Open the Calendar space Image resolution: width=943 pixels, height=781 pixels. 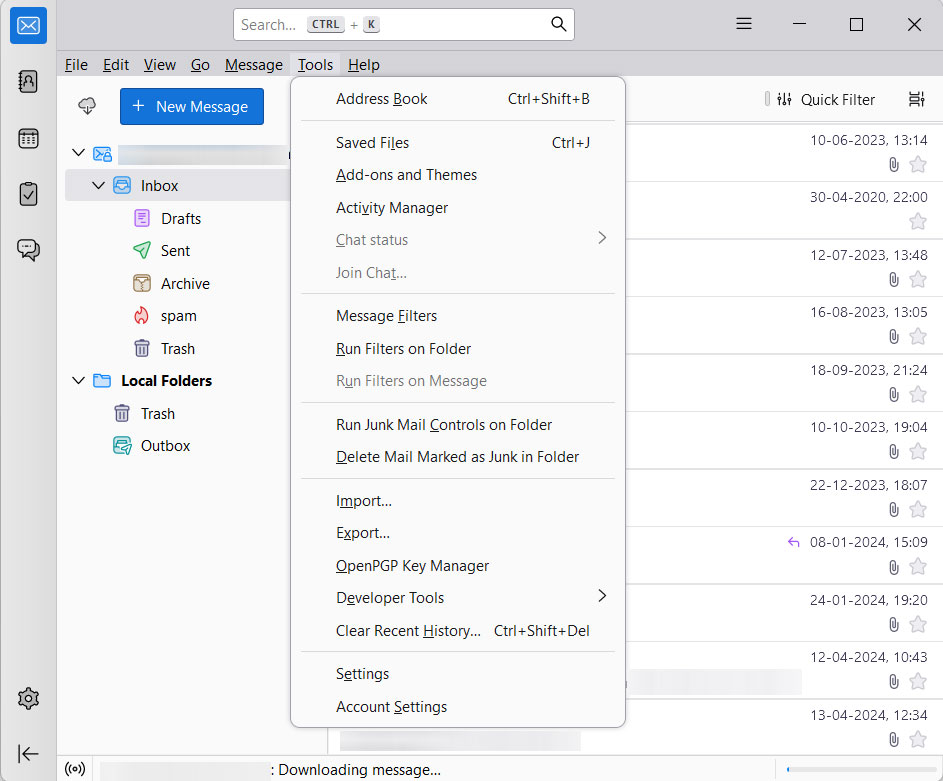[27, 138]
